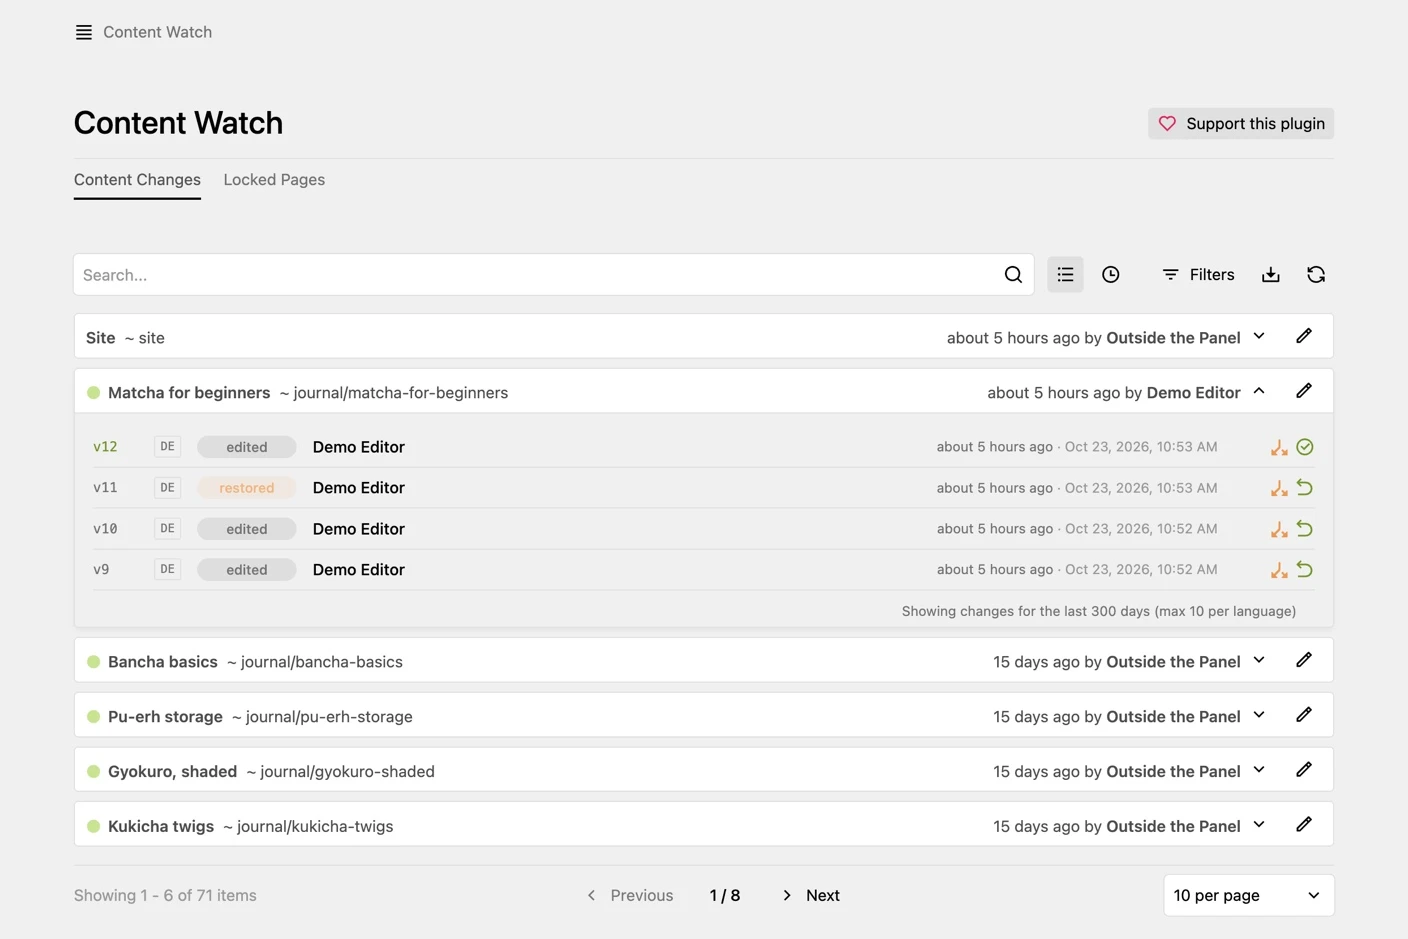This screenshot has width=1408, height=939.
Task: Expand the Site row chevron
Action: click(1259, 337)
